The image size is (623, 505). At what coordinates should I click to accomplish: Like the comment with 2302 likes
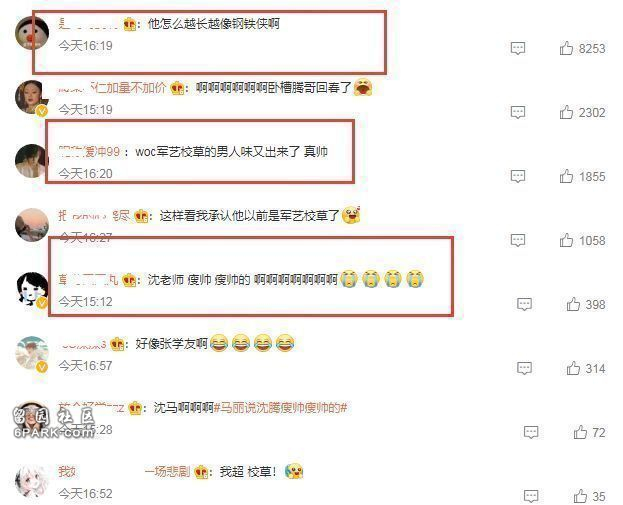click(566, 112)
